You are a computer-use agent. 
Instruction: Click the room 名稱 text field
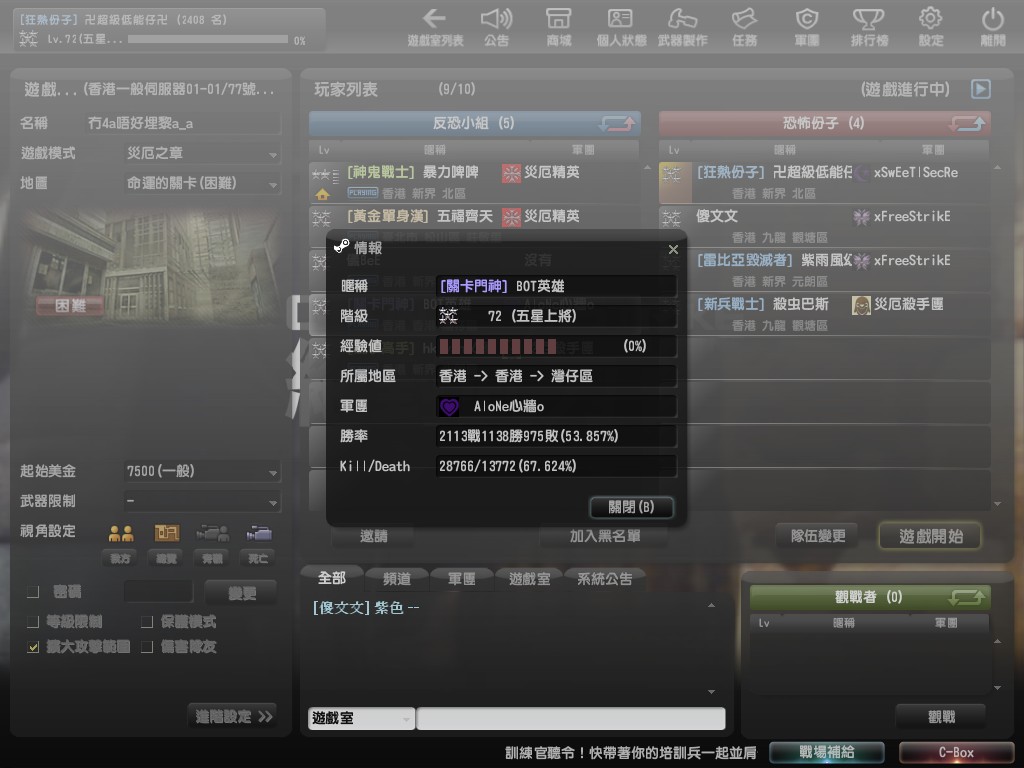point(184,123)
